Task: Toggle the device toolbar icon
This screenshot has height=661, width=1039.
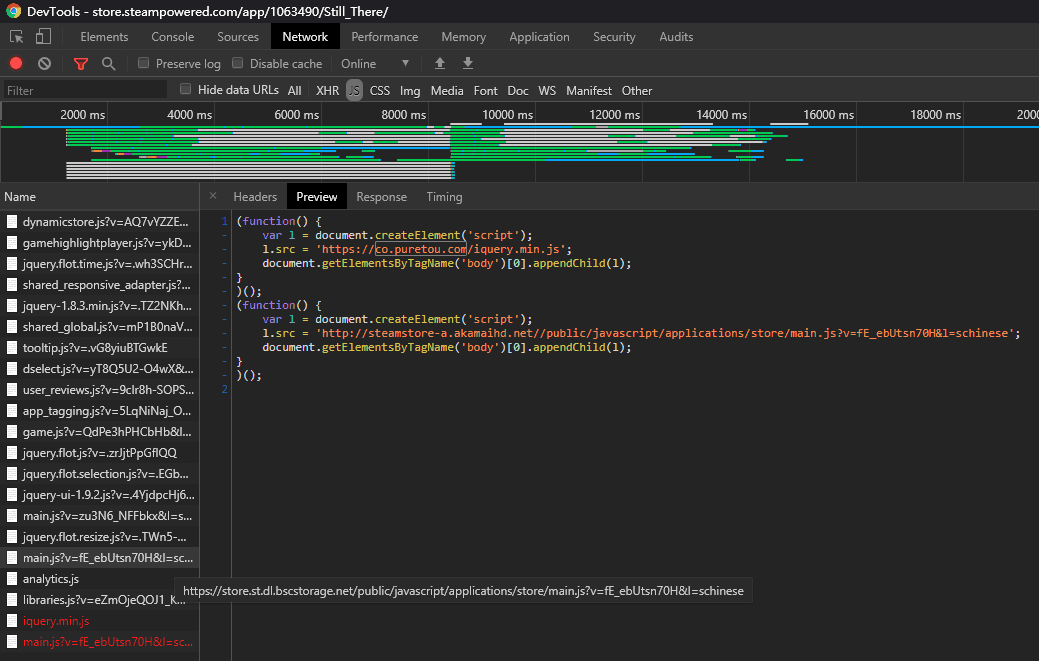Action: click(43, 37)
